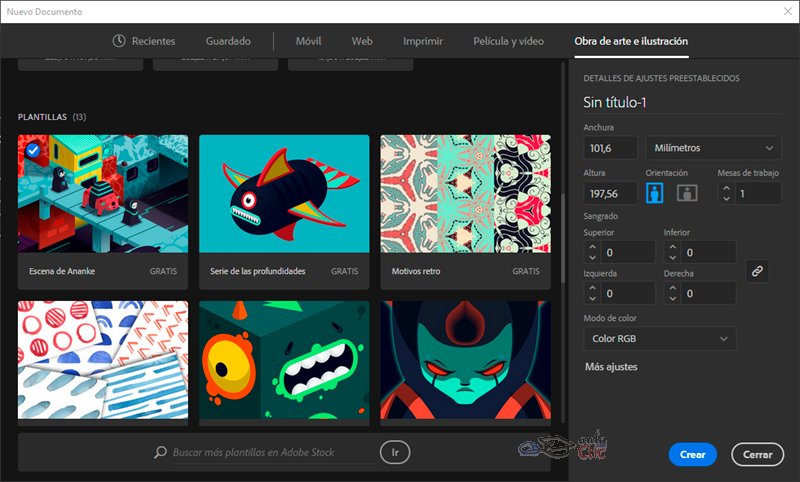
Task: Click the Derecha bleed input field
Action: pyautogui.click(x=708, y=293)
